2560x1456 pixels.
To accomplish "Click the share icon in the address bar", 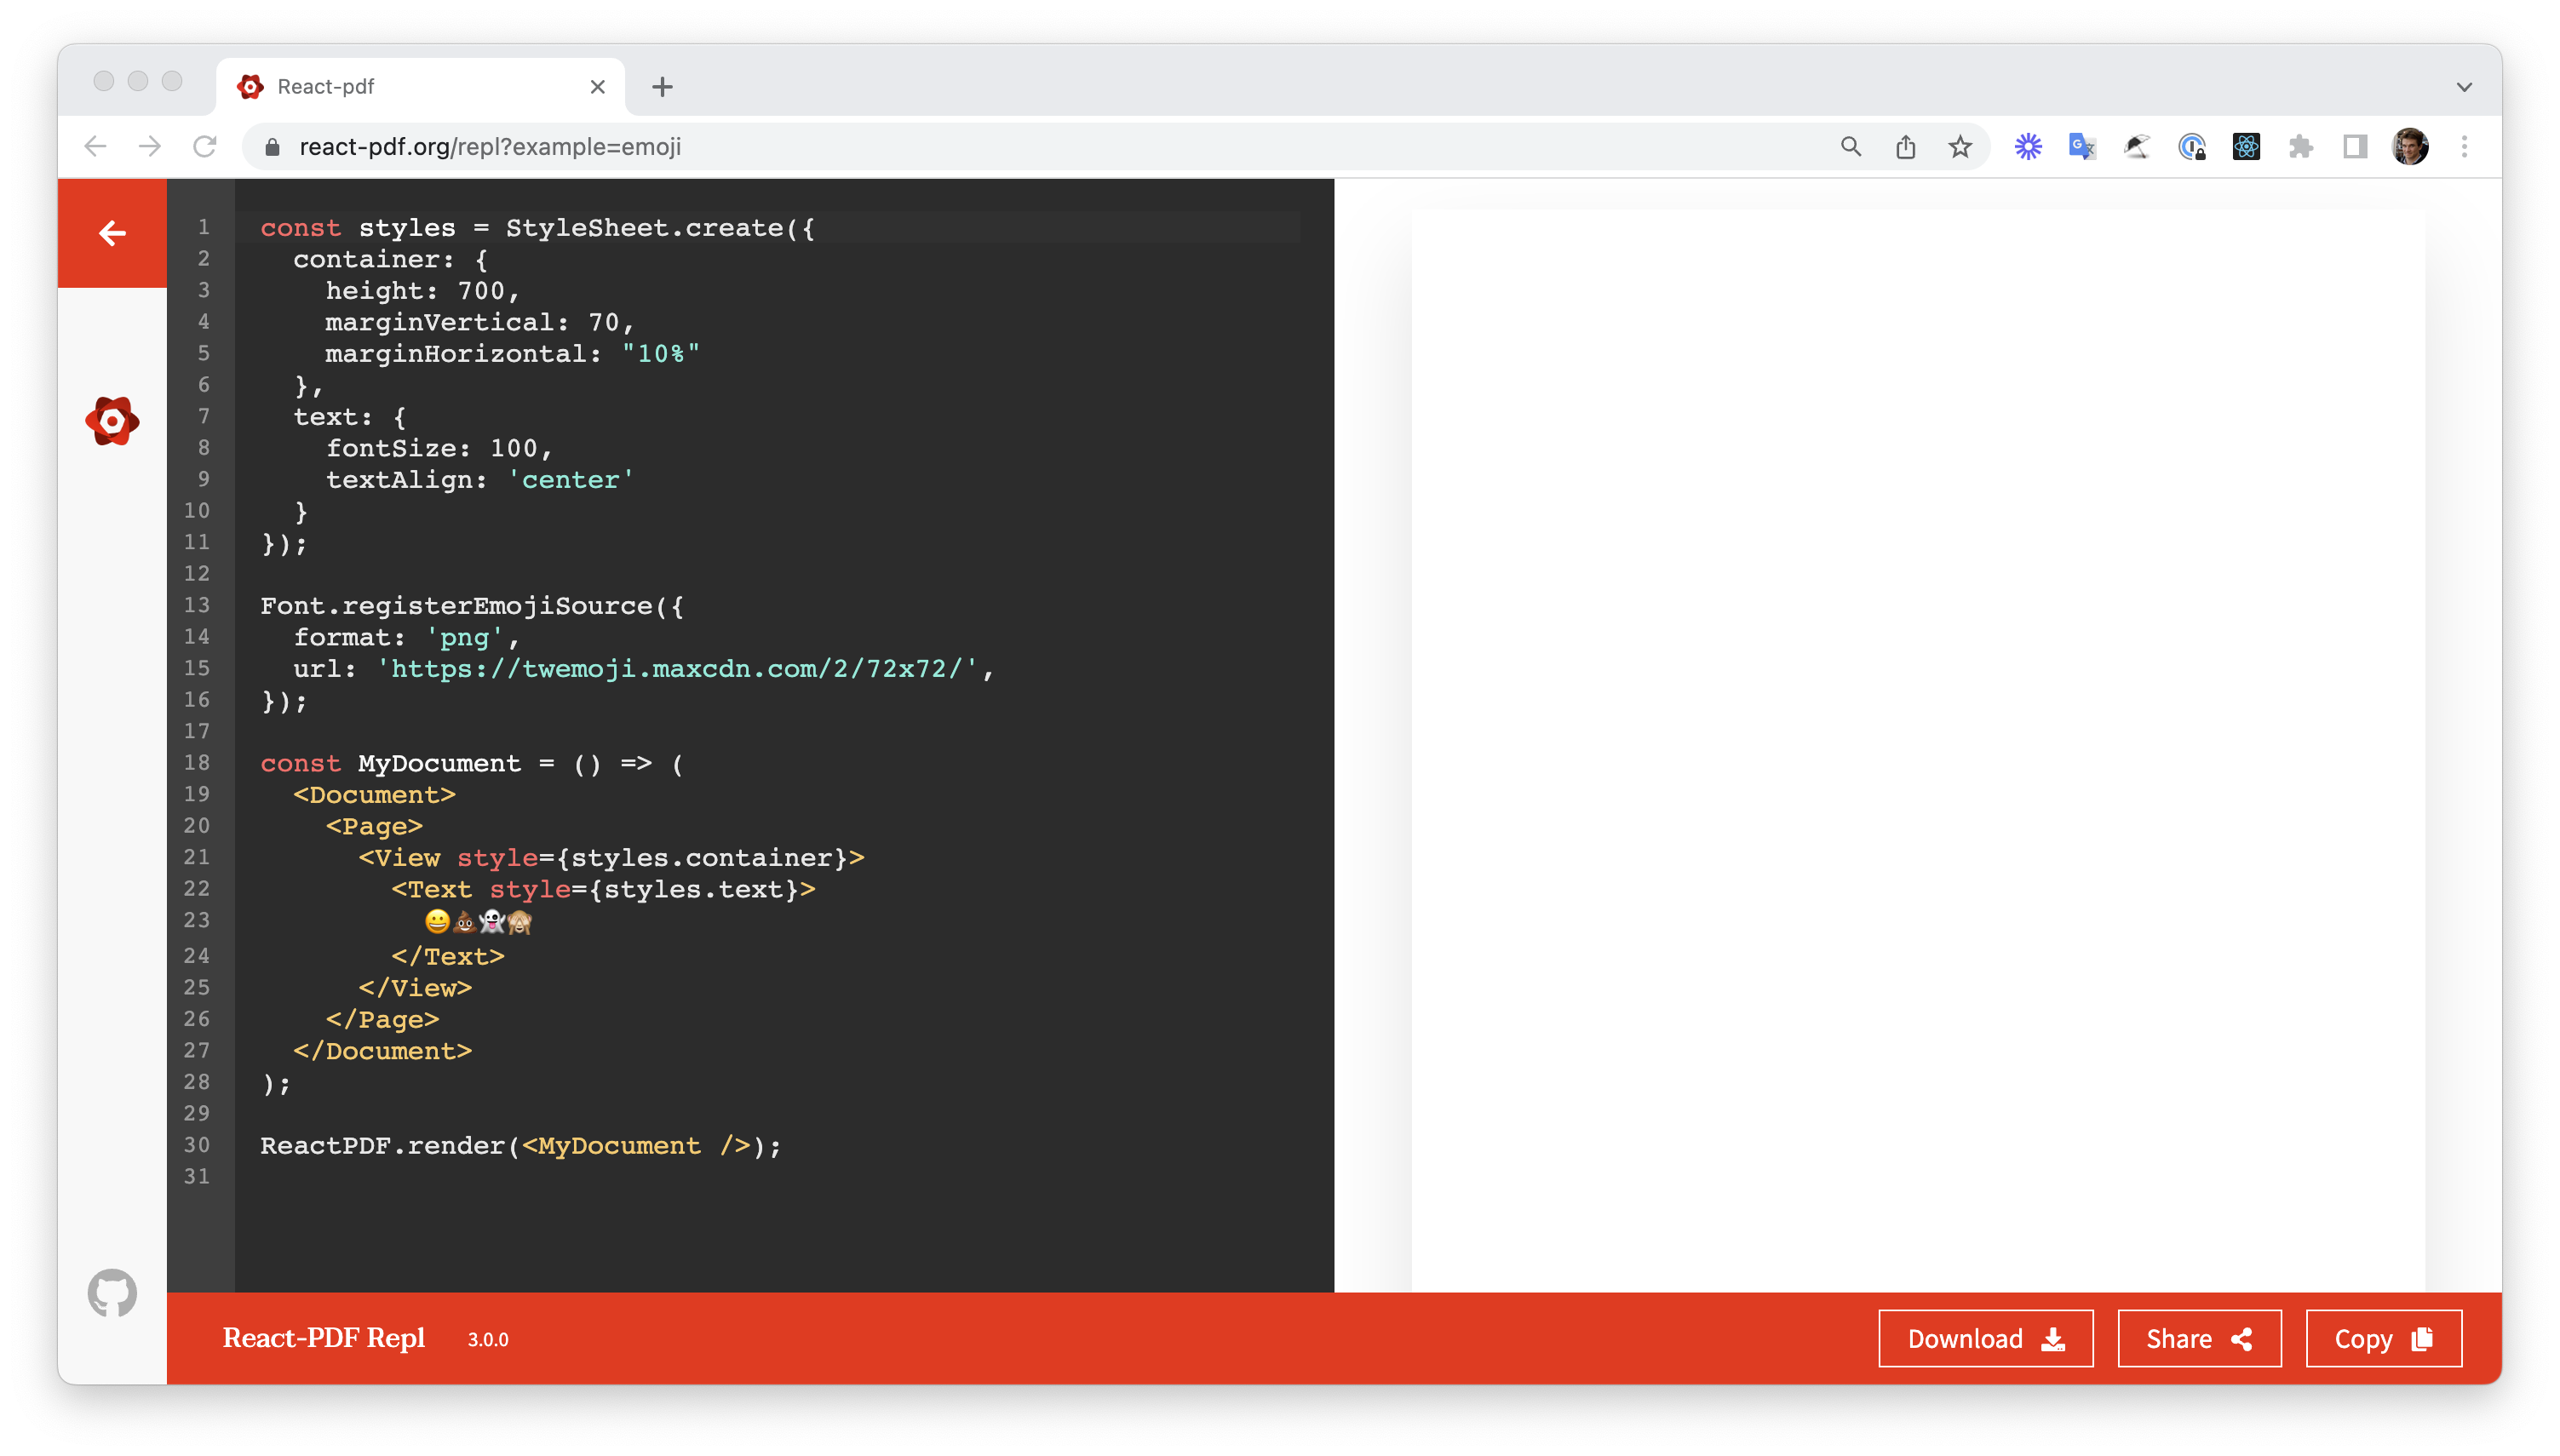I will coord(1905,146).
